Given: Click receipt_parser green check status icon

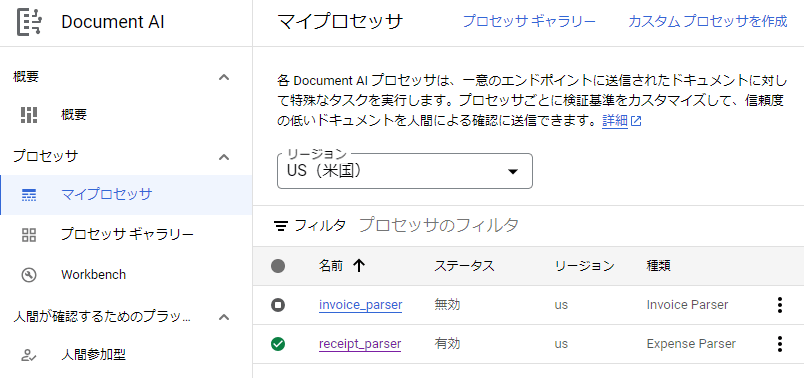Looking at the screenshot, I should point(278,344).
